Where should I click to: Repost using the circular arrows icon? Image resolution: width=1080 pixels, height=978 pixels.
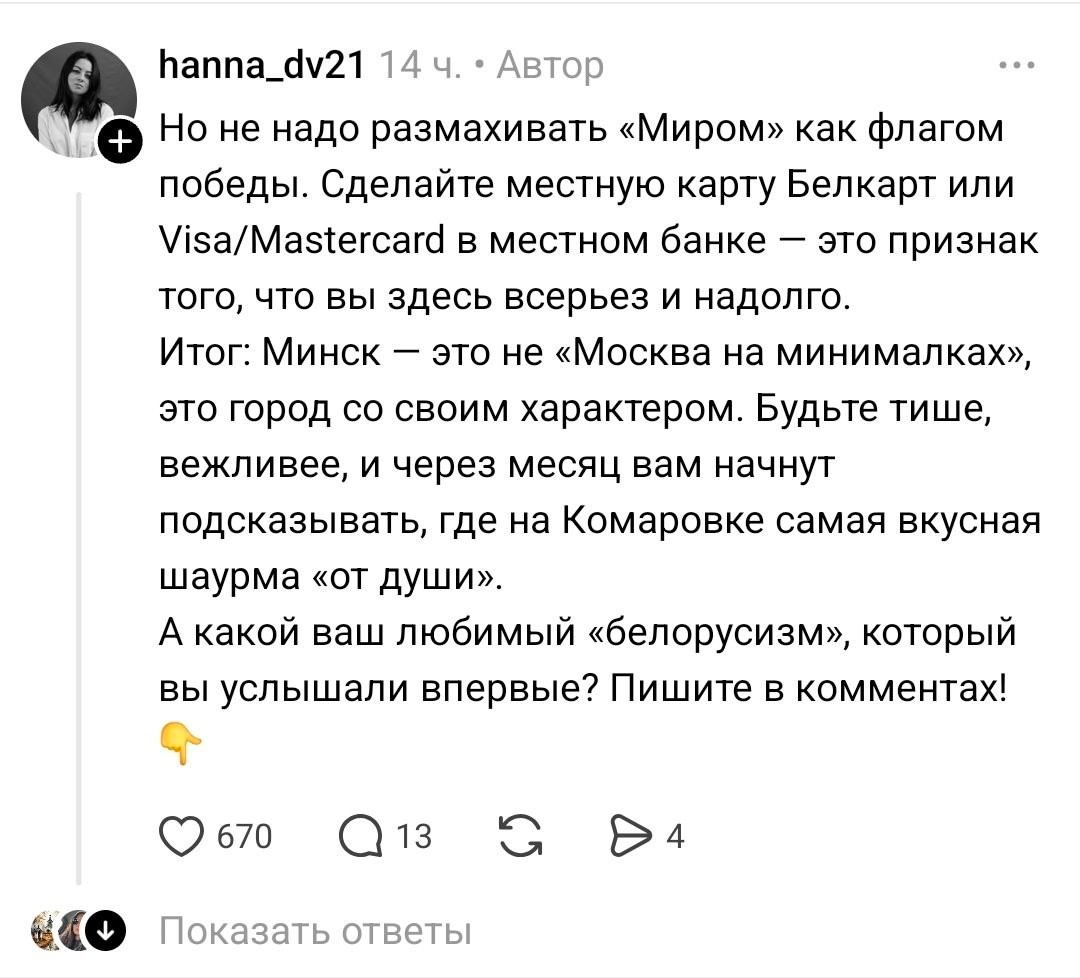(519, 835)
